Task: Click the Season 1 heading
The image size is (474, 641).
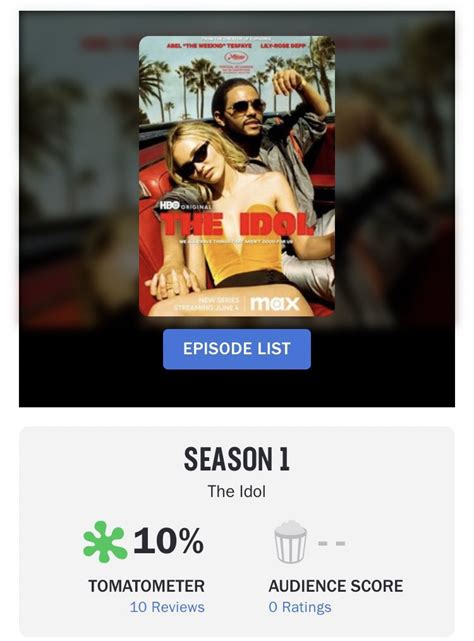Action: pyautogui.click(x=237, y=459)
